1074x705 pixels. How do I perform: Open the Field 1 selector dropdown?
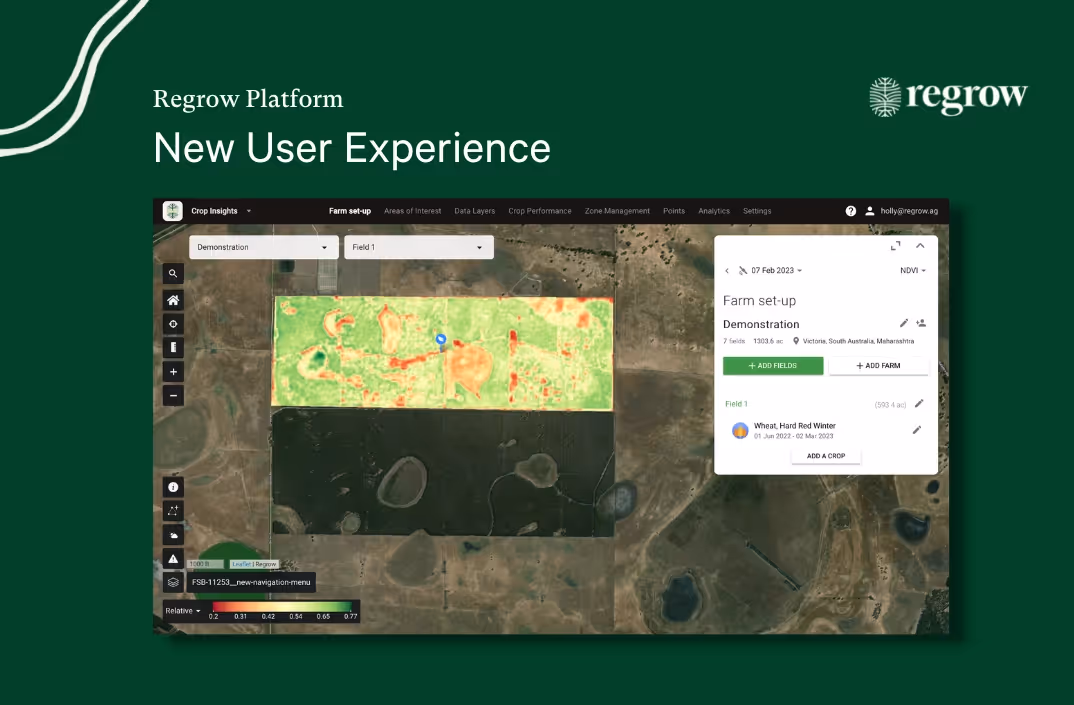[419, 247]
